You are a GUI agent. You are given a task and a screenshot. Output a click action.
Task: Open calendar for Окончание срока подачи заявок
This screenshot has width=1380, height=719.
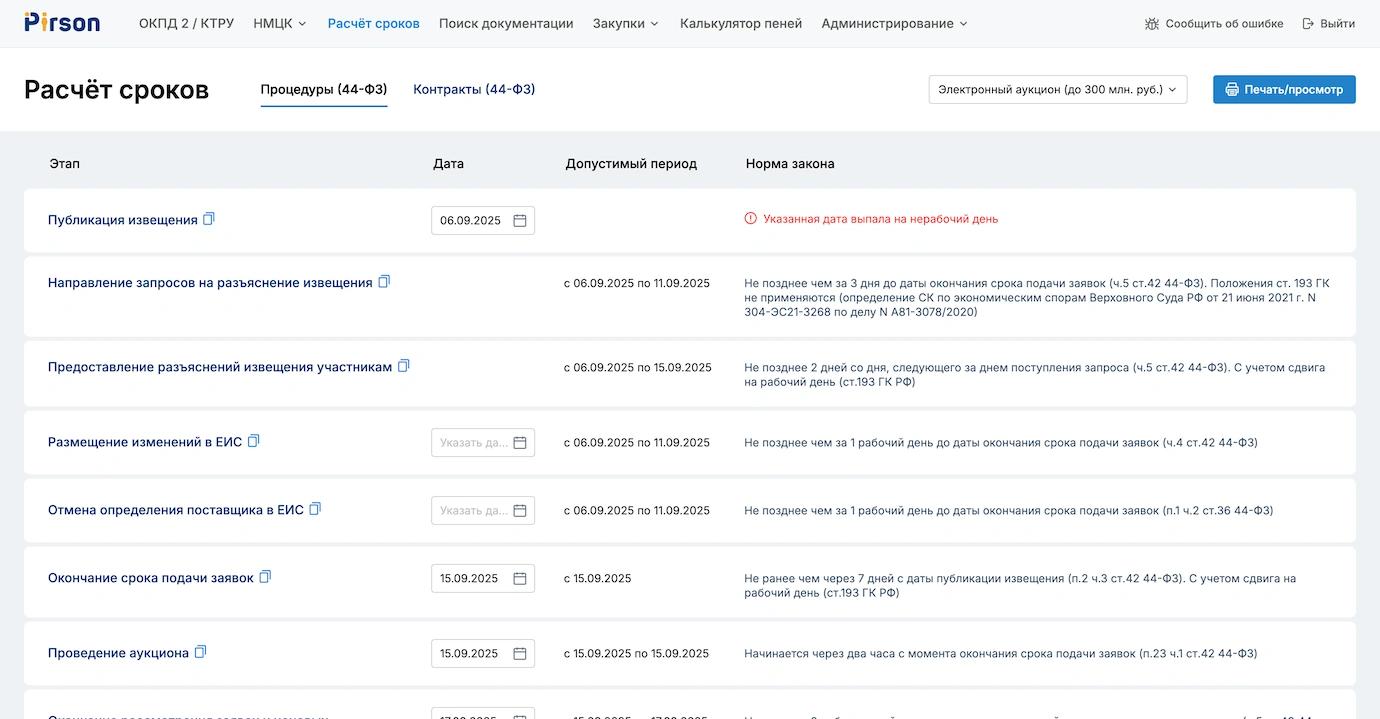(x=520, y=579)
